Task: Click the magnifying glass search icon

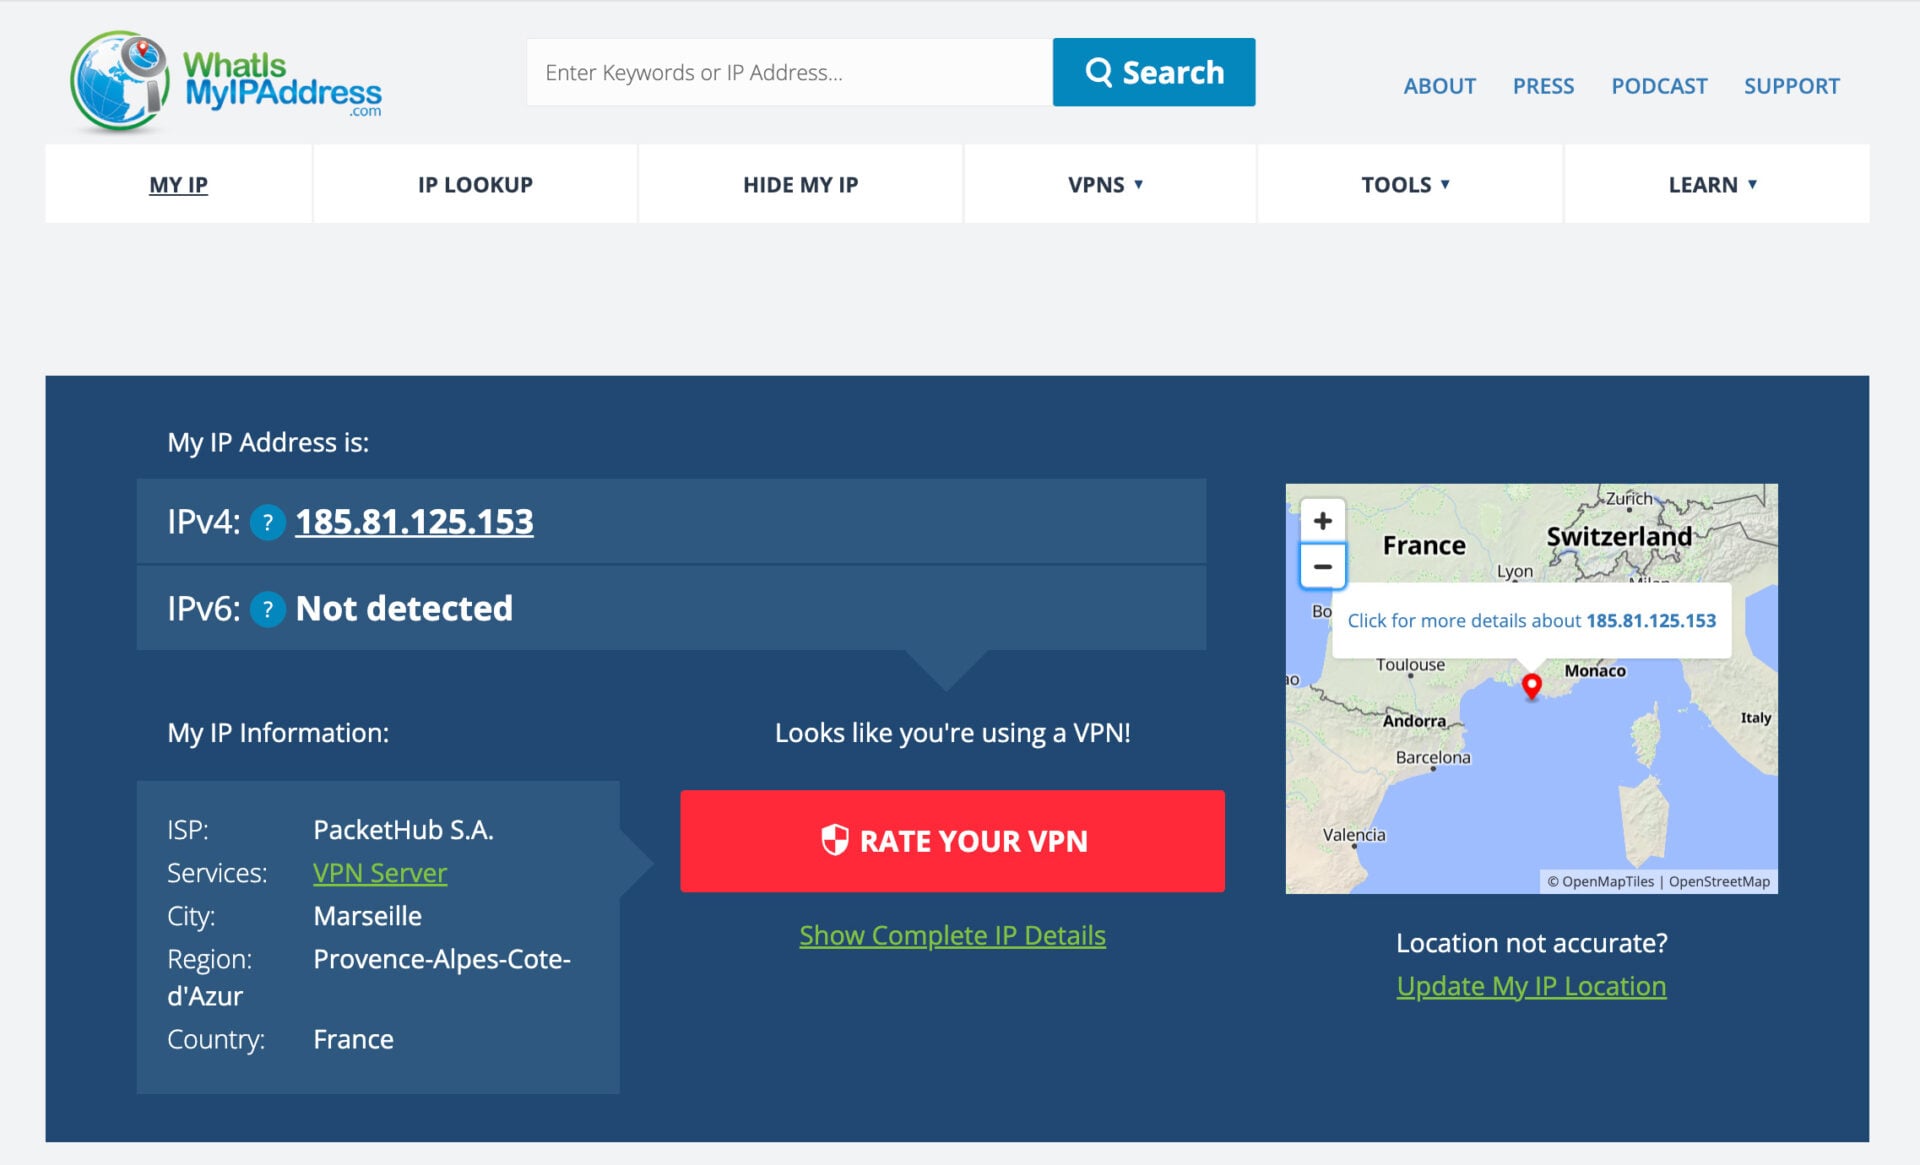Action: point(1100,71)
